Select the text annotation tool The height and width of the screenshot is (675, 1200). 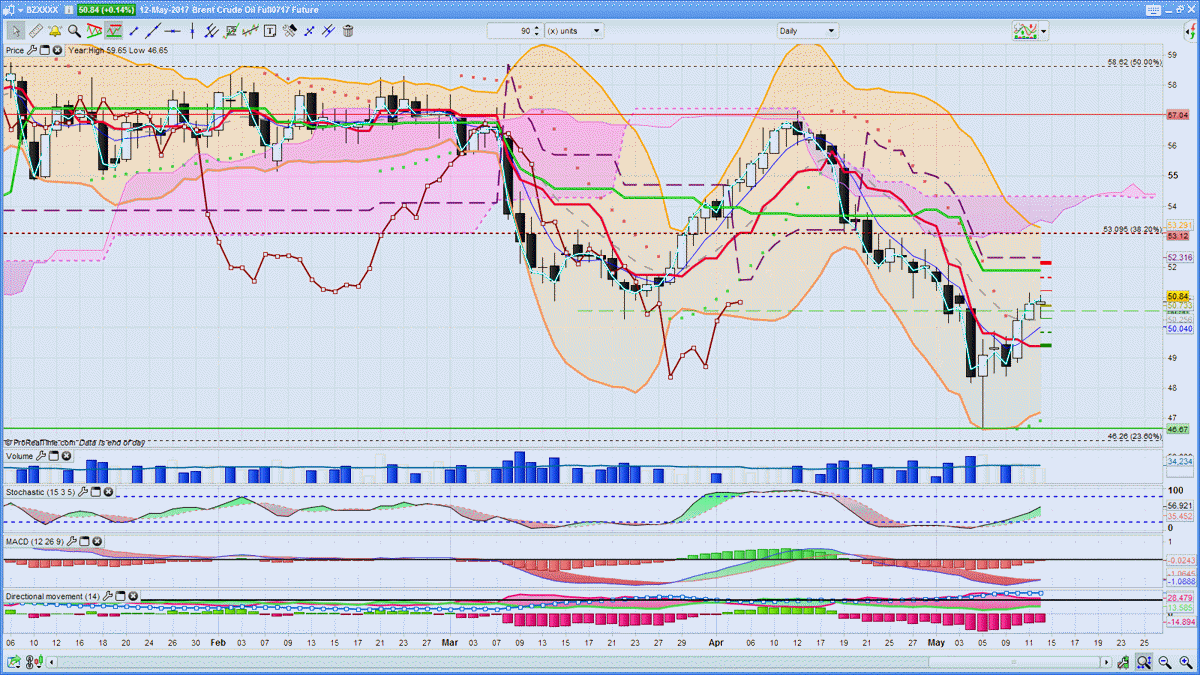pos(270,31)
